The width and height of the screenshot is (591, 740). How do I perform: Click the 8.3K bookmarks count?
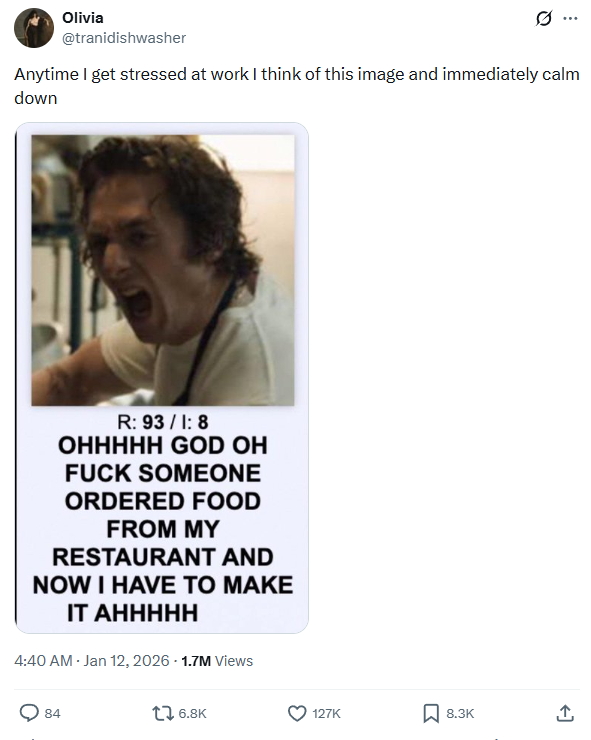click(460, 714)
